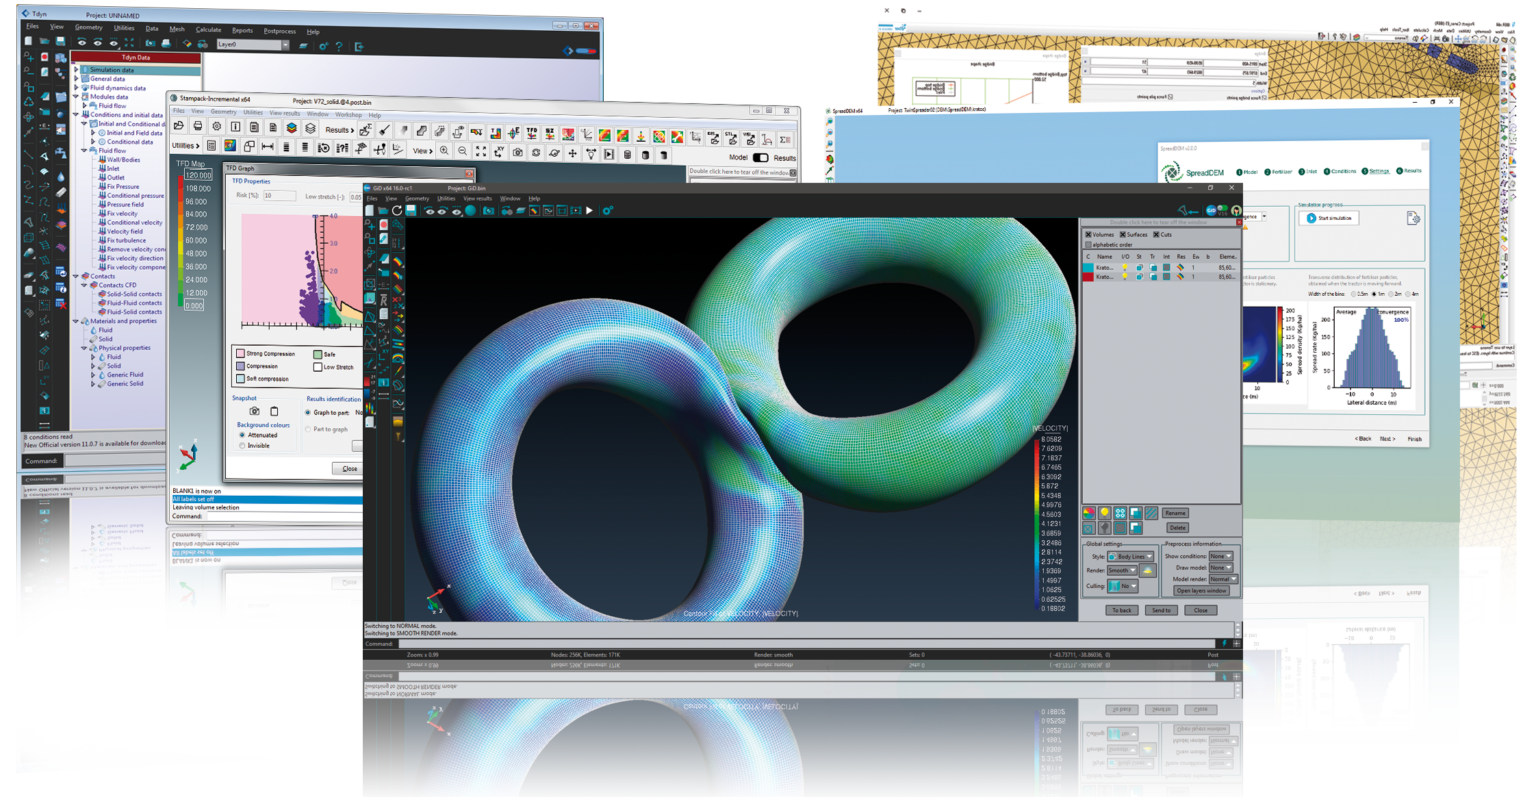Click the Risk [%] input field in TFD Properties
The image size is (1536, 797).
279,196
